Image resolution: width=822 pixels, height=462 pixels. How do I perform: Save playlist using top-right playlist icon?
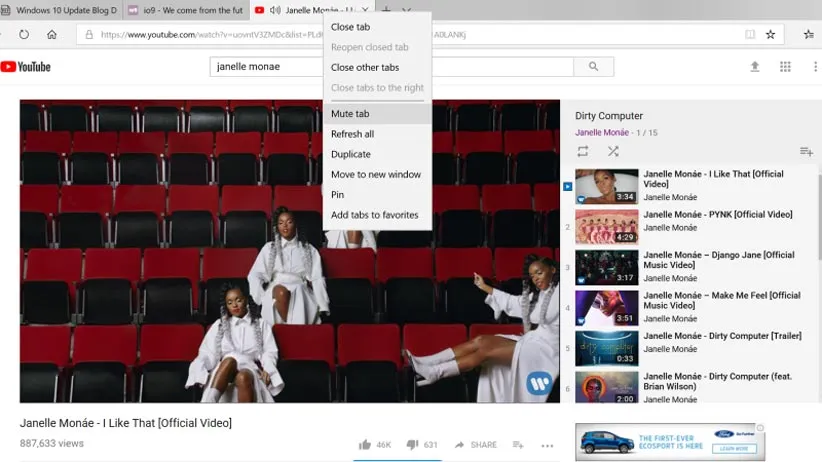(x=806, y=152)
